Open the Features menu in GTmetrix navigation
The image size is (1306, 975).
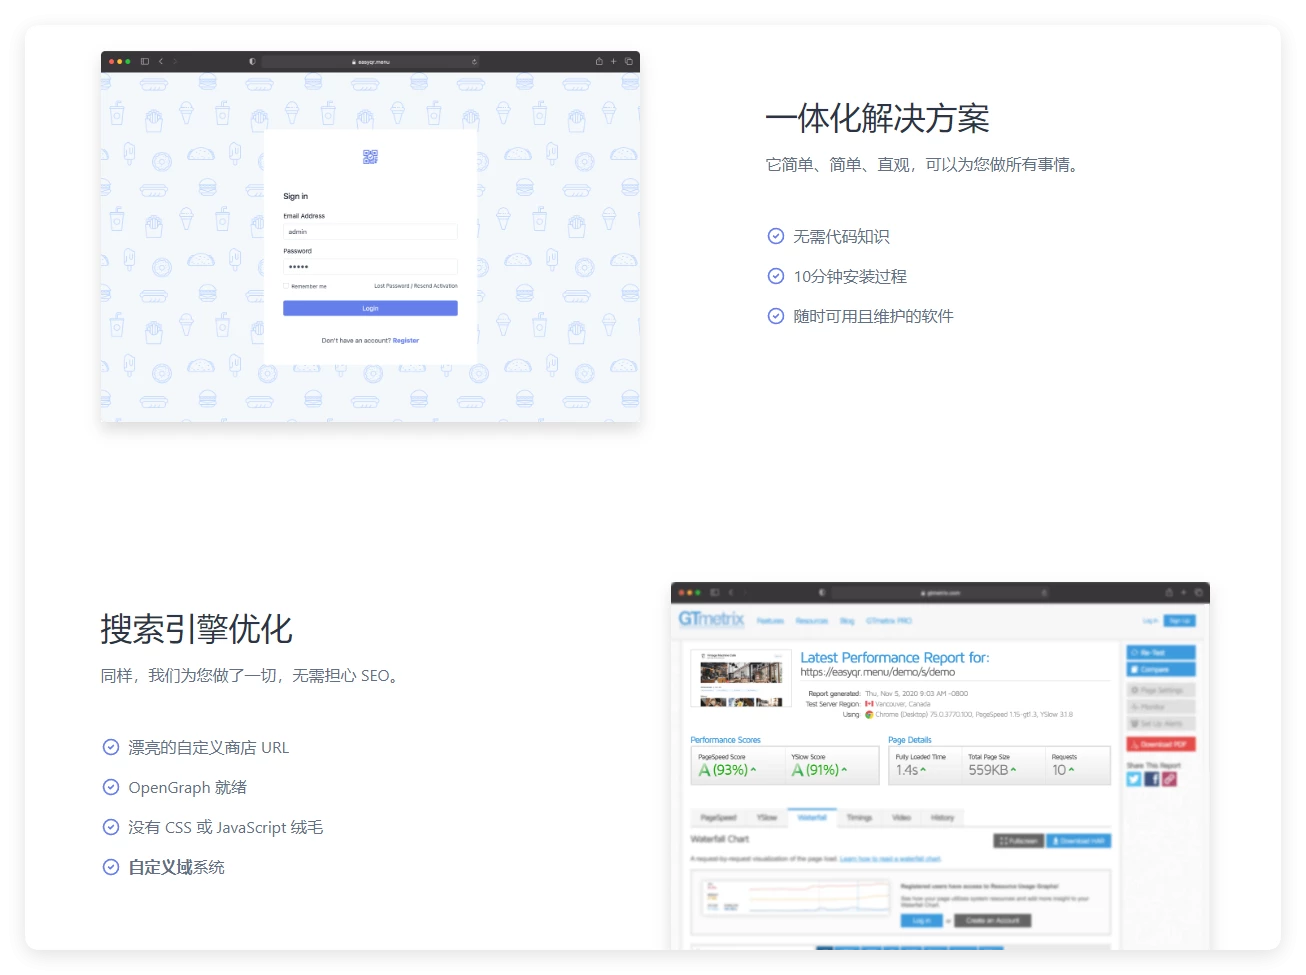click(771, 621)
